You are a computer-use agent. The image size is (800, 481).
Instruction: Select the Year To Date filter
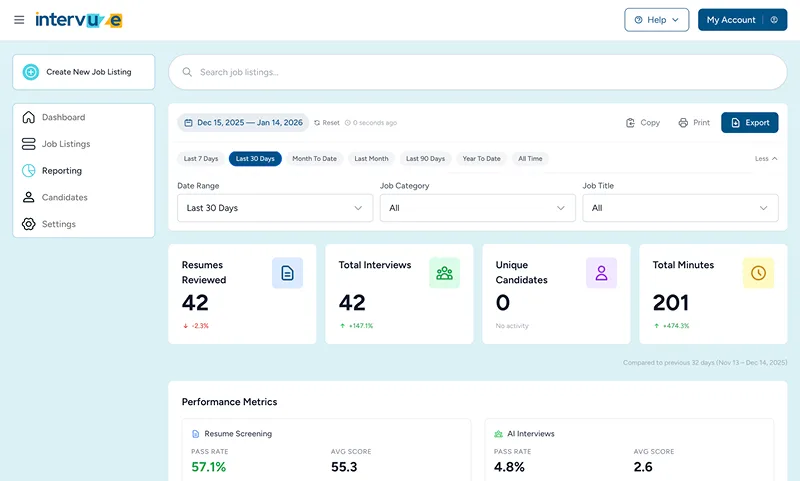481,159
